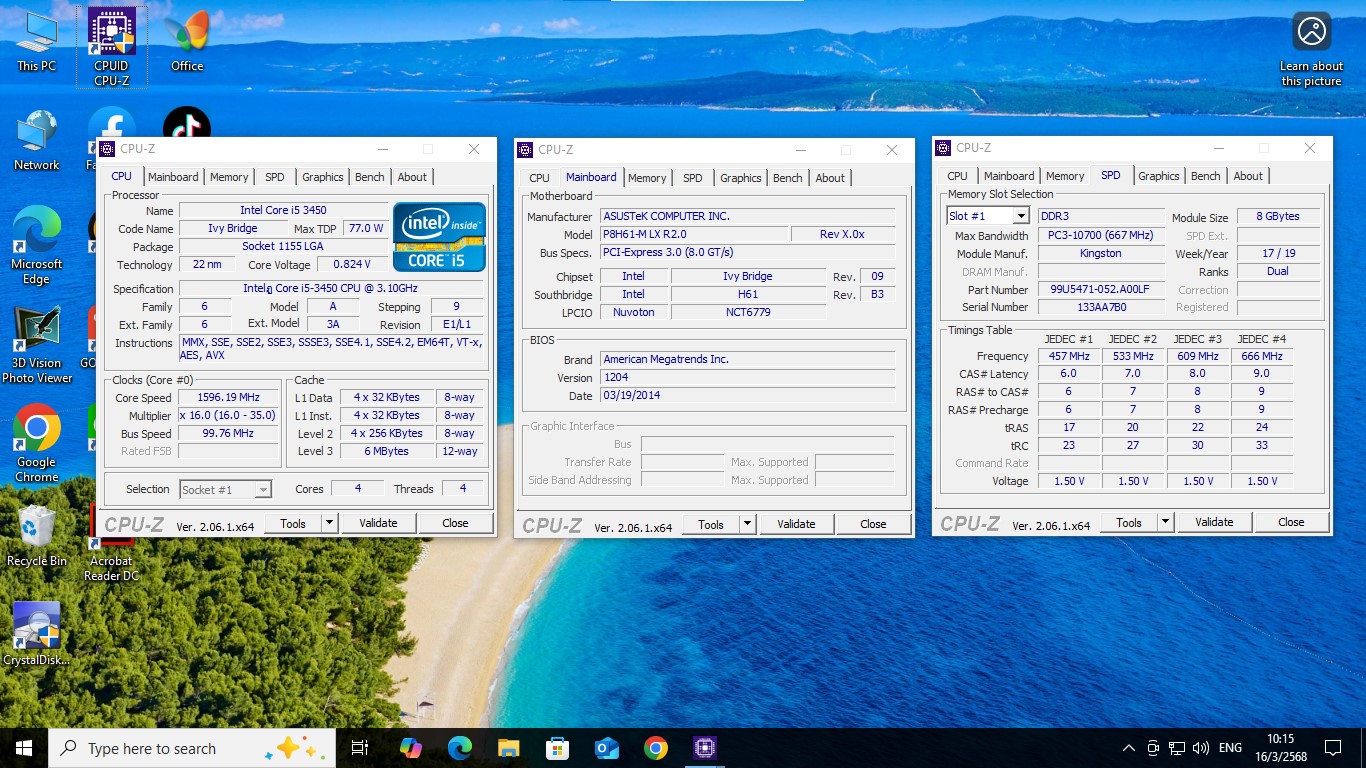1366x768 pixels.
Task: Open Microsoft Edge in the taskbar
Action: pyautogui.click(x=460, y=748)
